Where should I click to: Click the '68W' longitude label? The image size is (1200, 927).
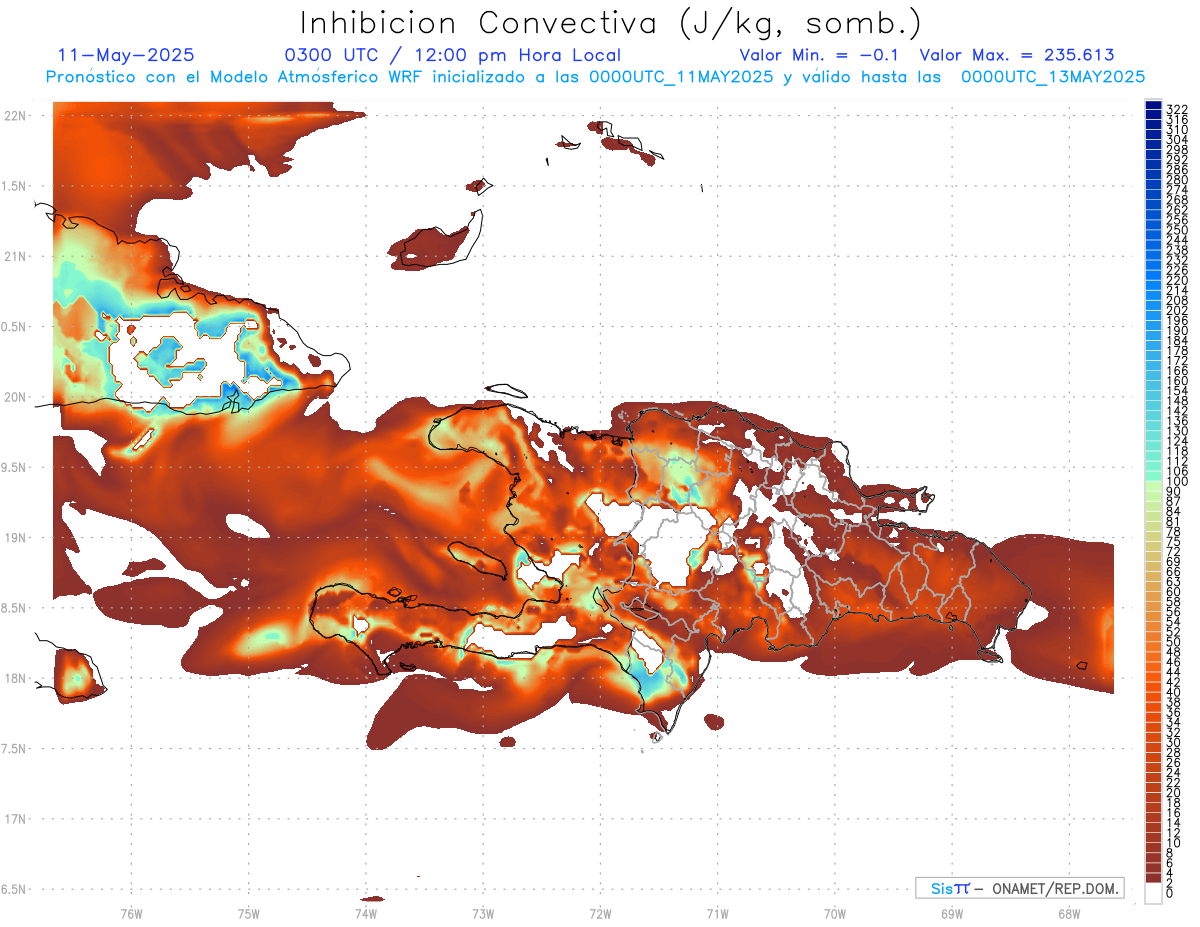[1068, 913]
